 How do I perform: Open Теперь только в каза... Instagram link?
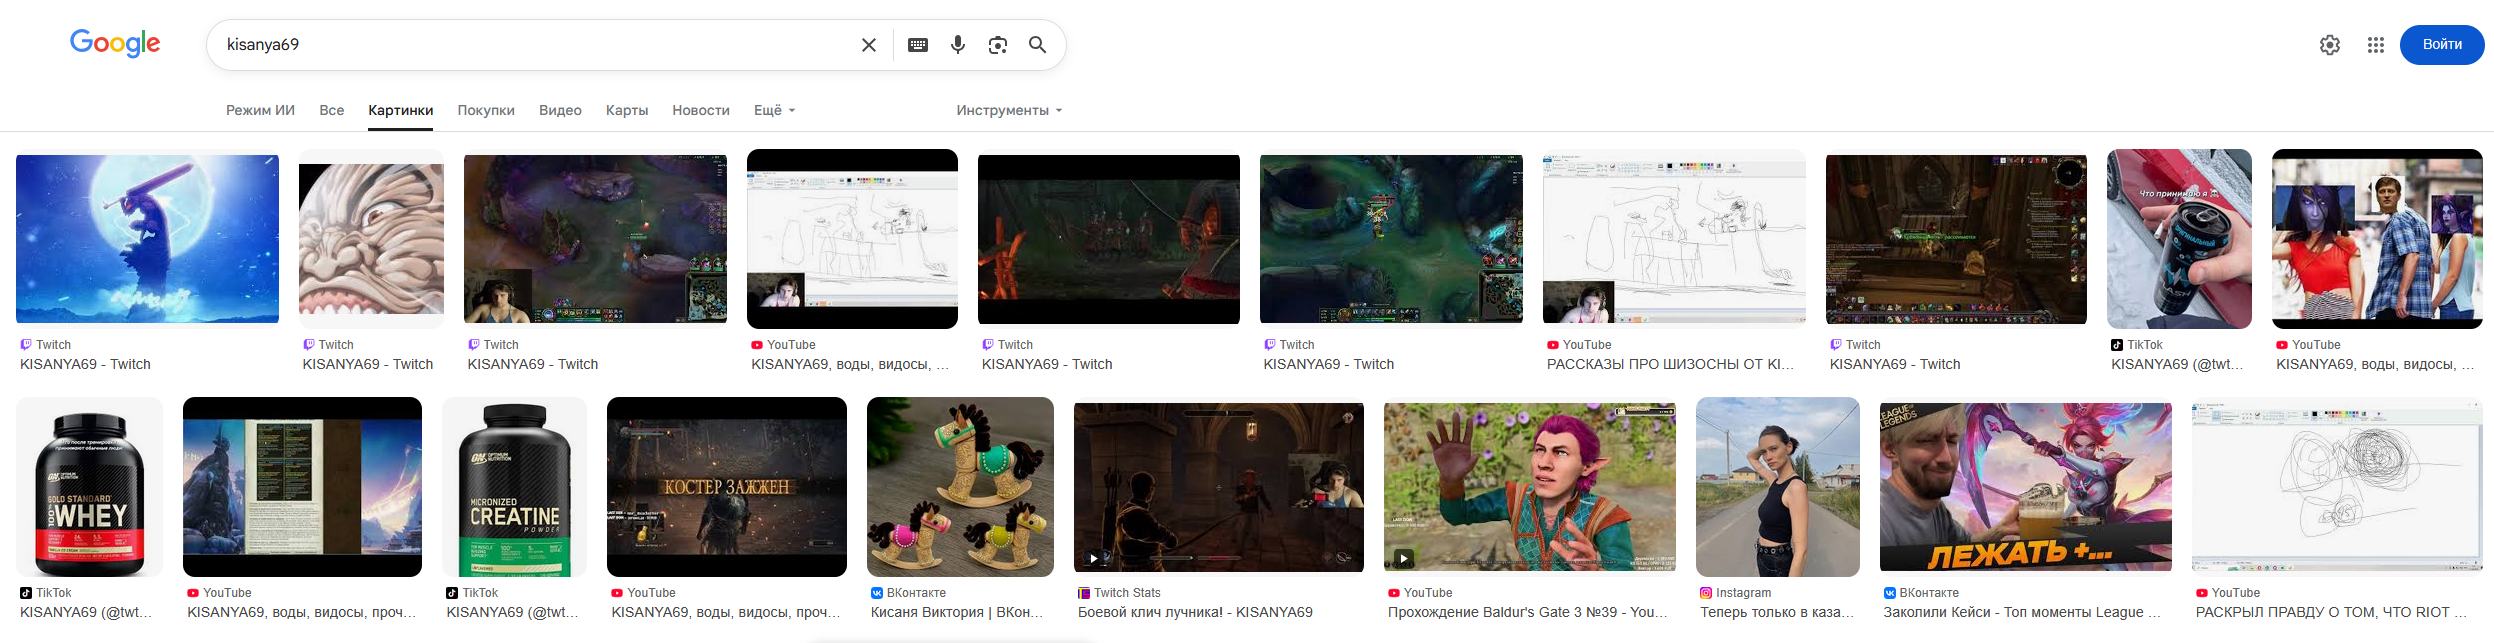coord(1777,612)
